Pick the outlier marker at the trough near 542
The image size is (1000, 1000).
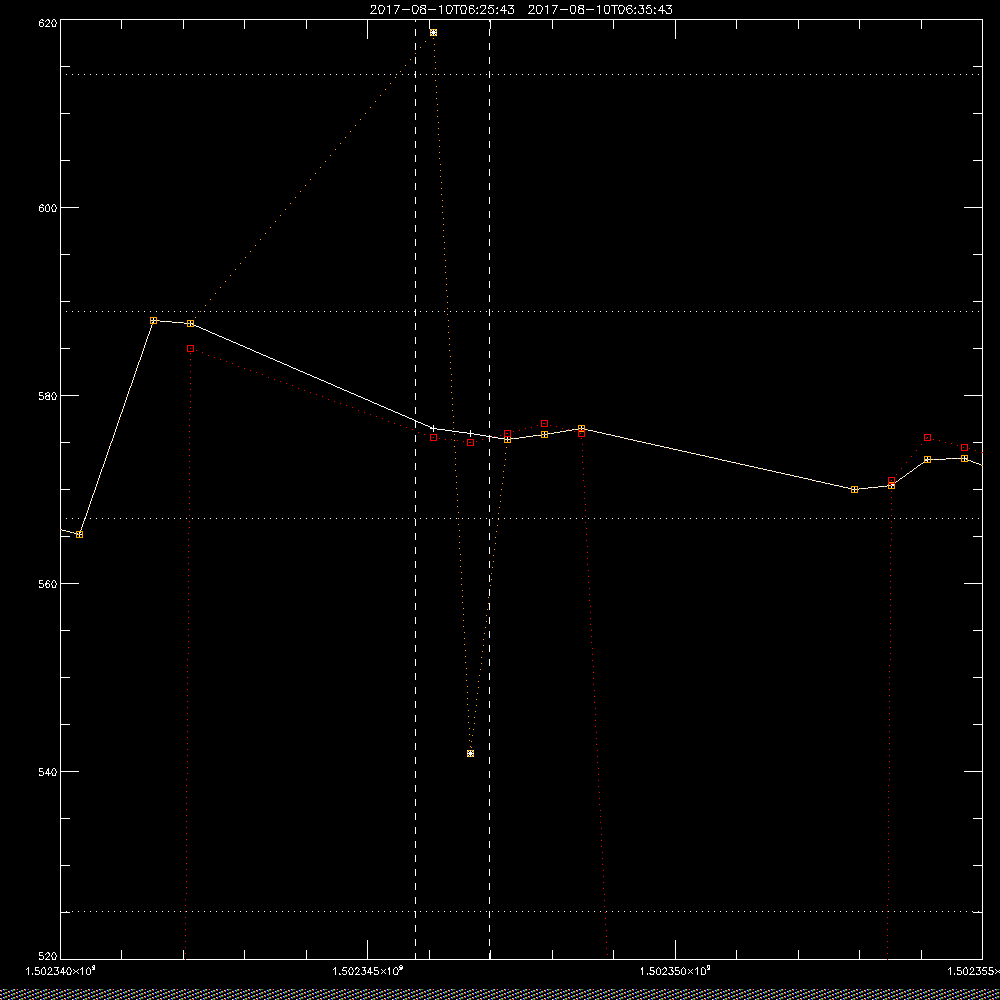point(471,753)
